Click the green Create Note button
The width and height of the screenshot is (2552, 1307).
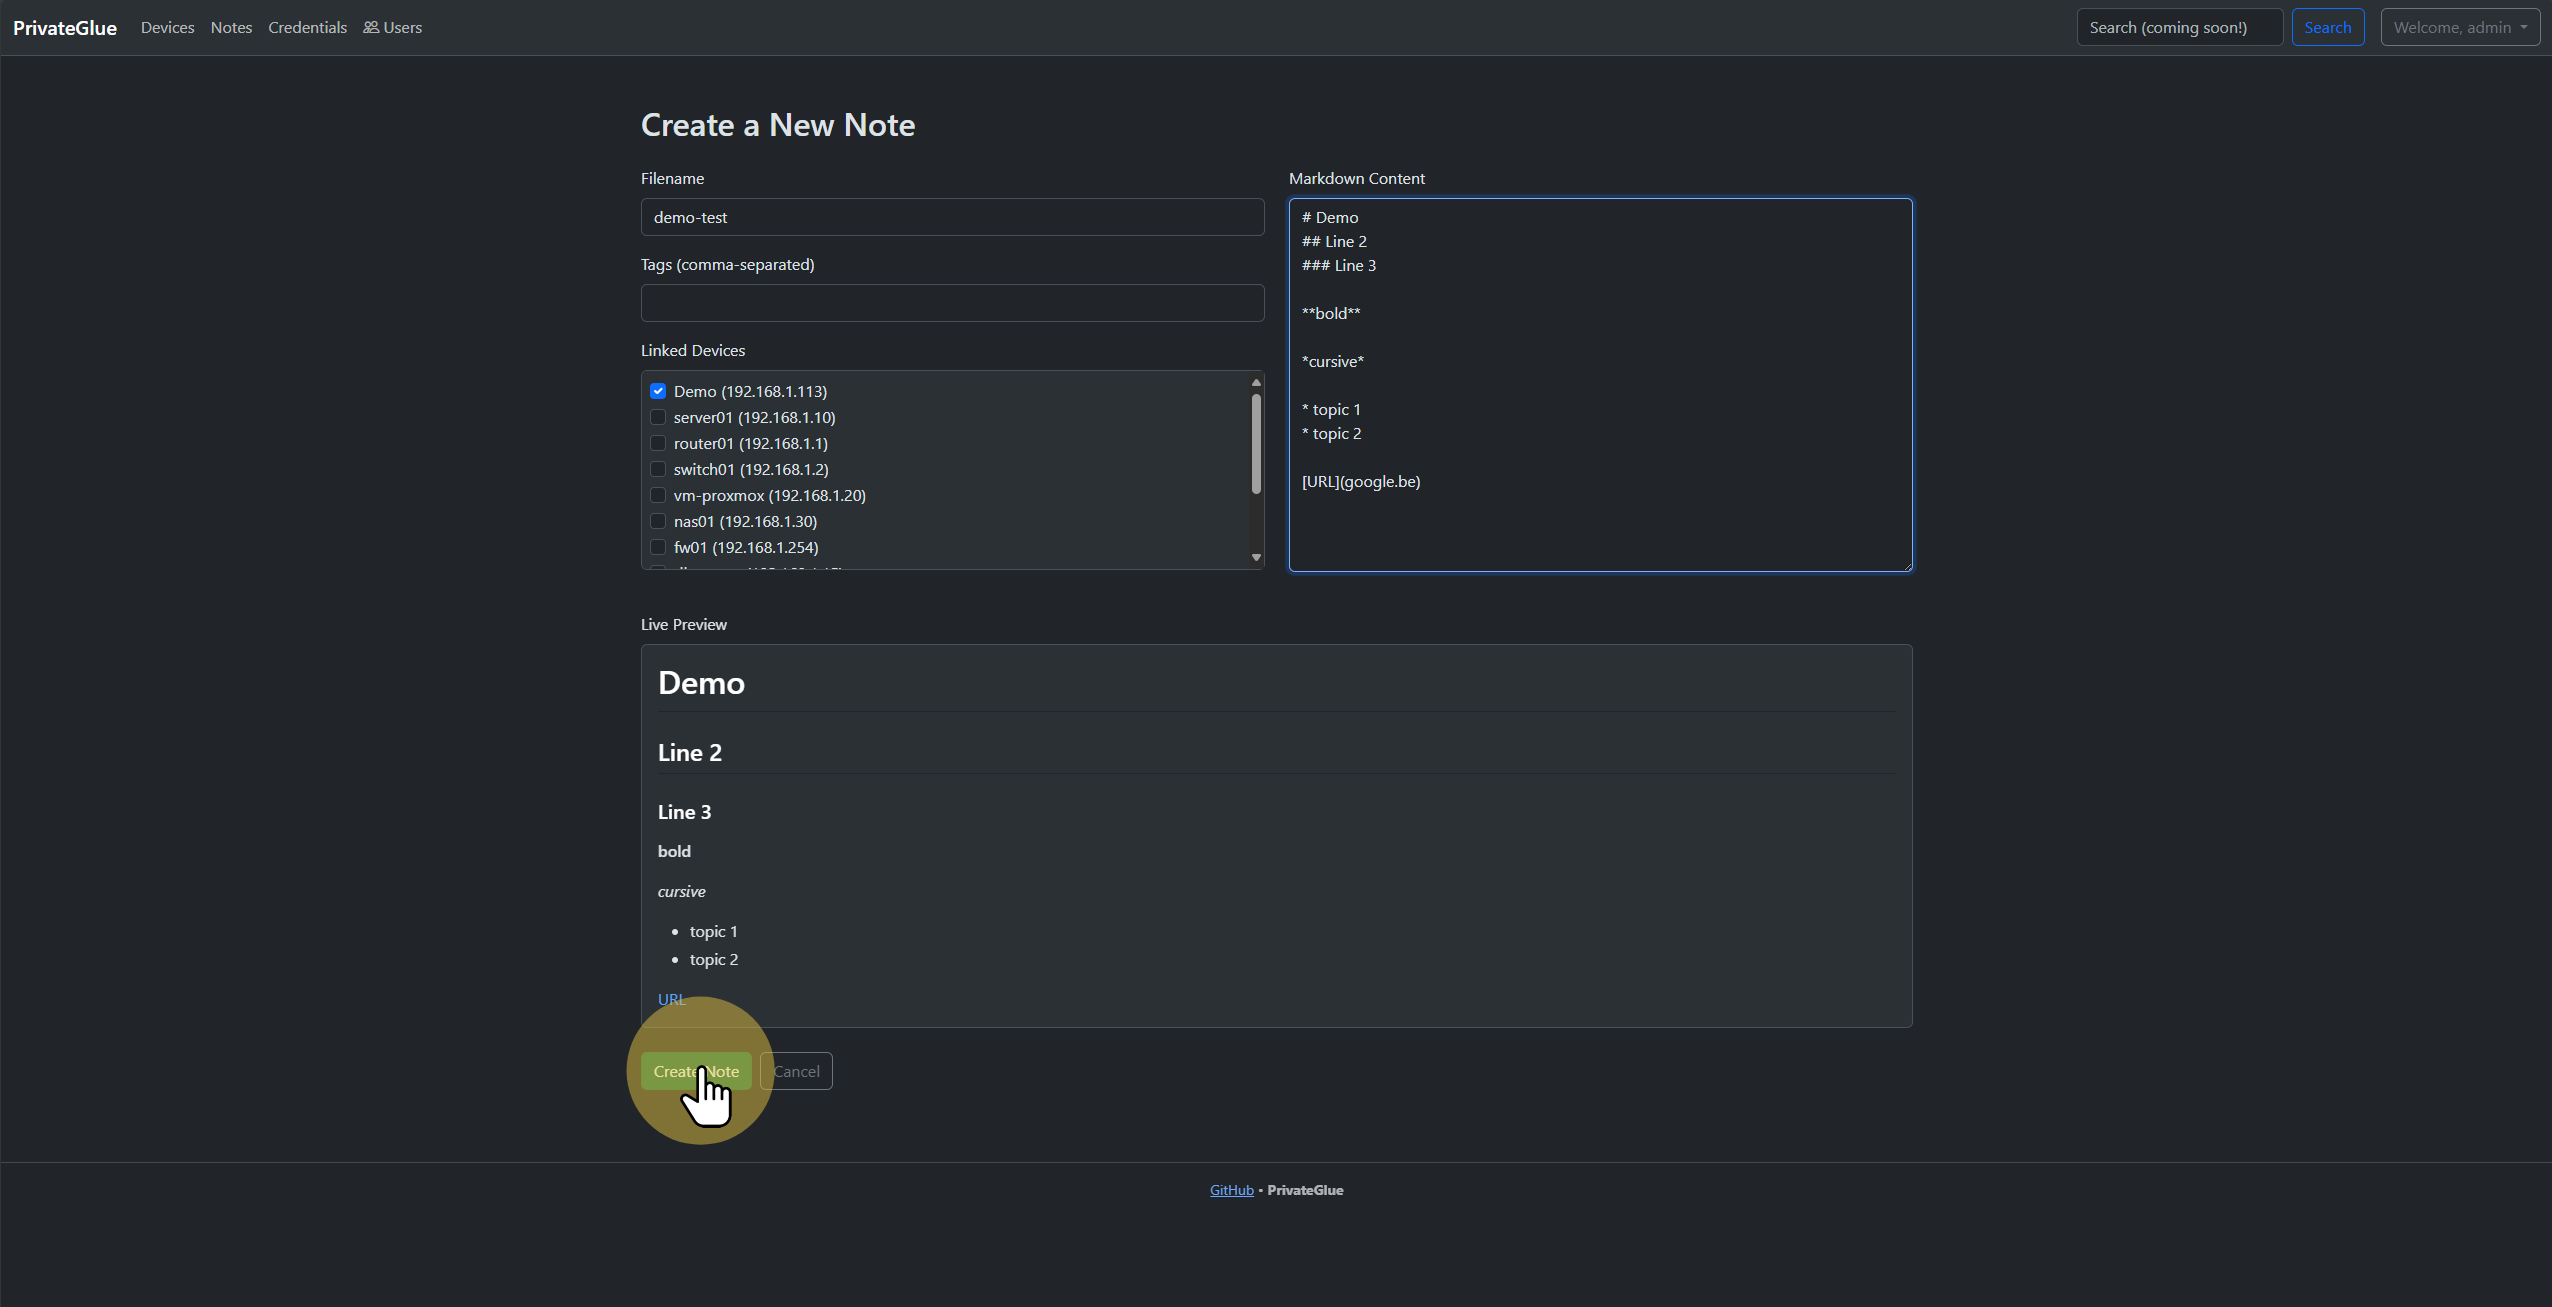[x=696, y=1071]
